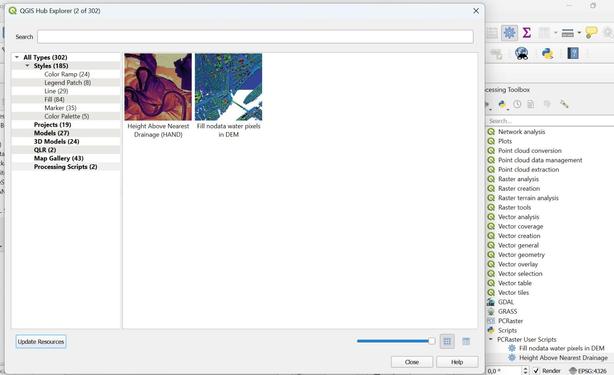Image resolution: width=614 pixels, height=375 pixels.
Task: Click the measure line ruler icon
Action: point(567,33)
